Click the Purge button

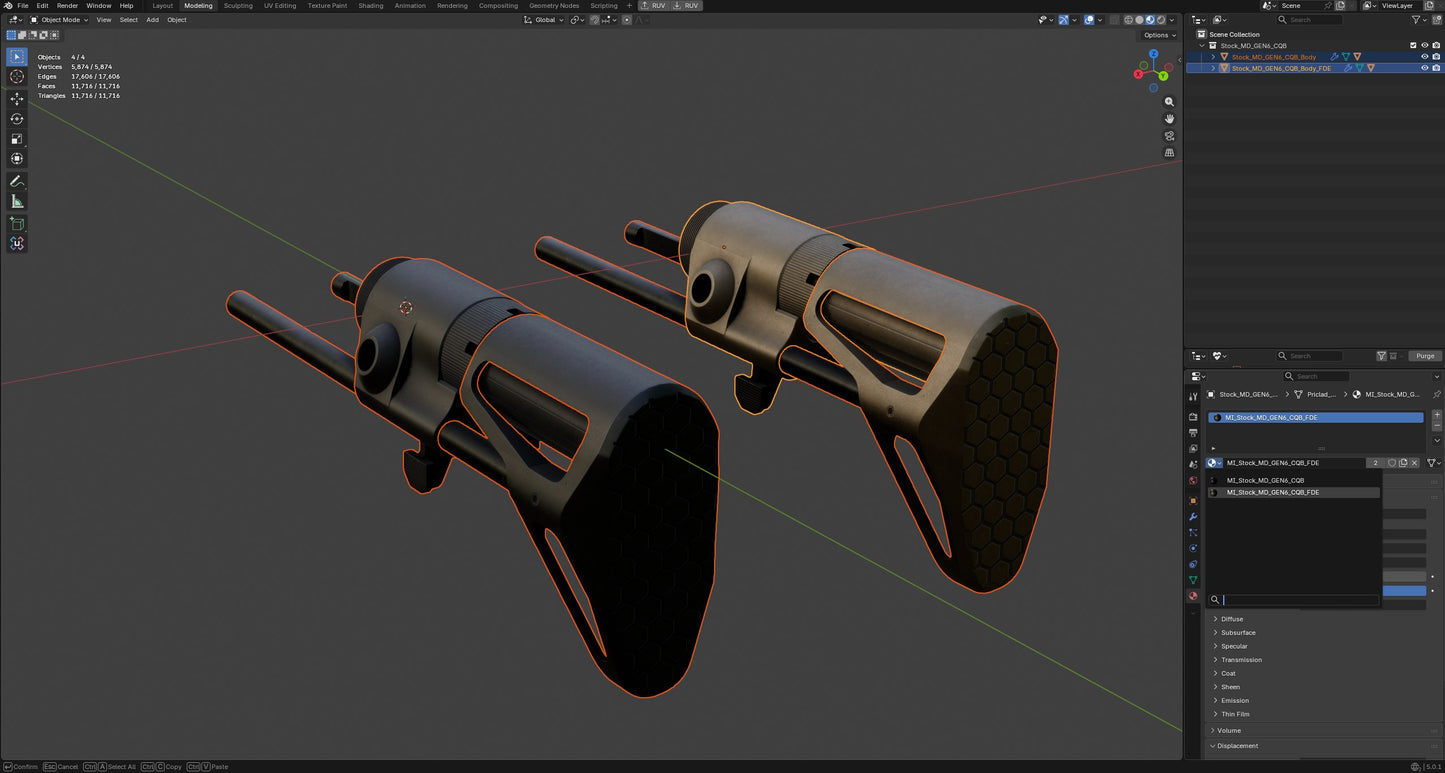coord(1425,356)
